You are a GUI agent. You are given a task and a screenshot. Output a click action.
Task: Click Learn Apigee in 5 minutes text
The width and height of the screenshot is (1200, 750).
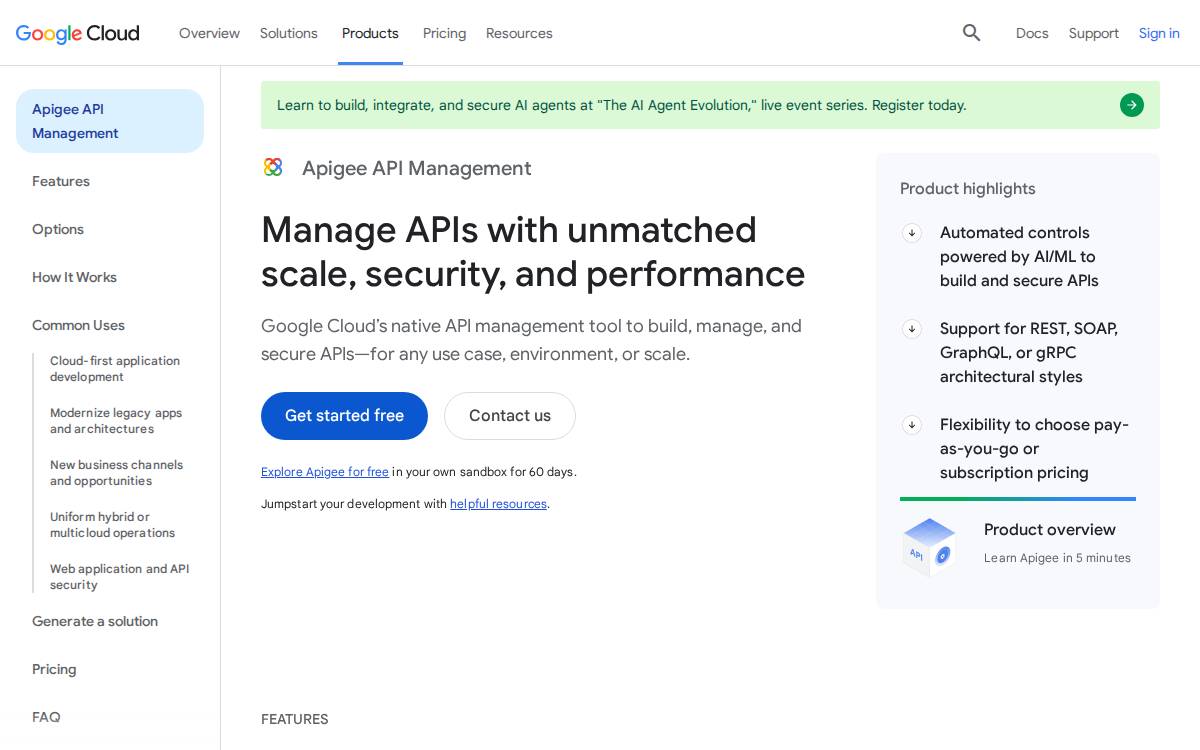point(1057,558)
